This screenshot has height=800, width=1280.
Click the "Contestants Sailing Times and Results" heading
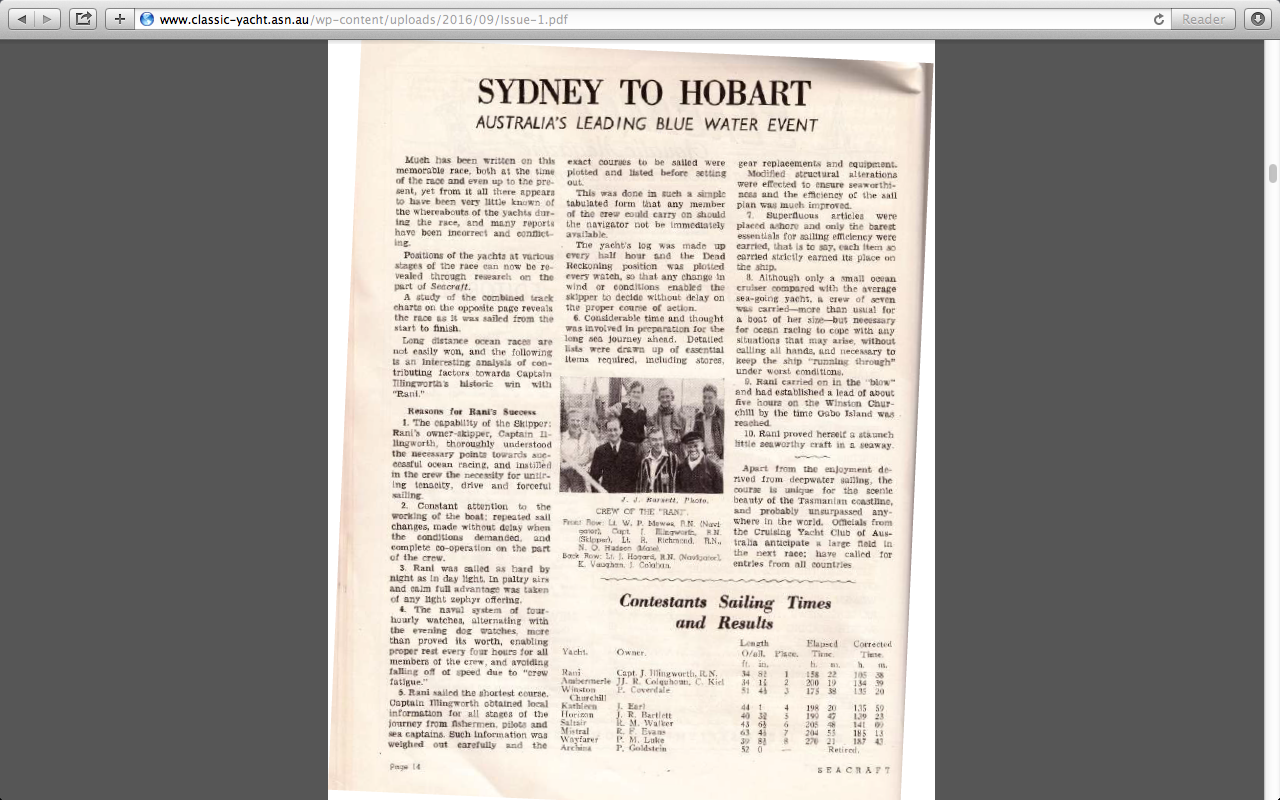[x=725, y=612]
